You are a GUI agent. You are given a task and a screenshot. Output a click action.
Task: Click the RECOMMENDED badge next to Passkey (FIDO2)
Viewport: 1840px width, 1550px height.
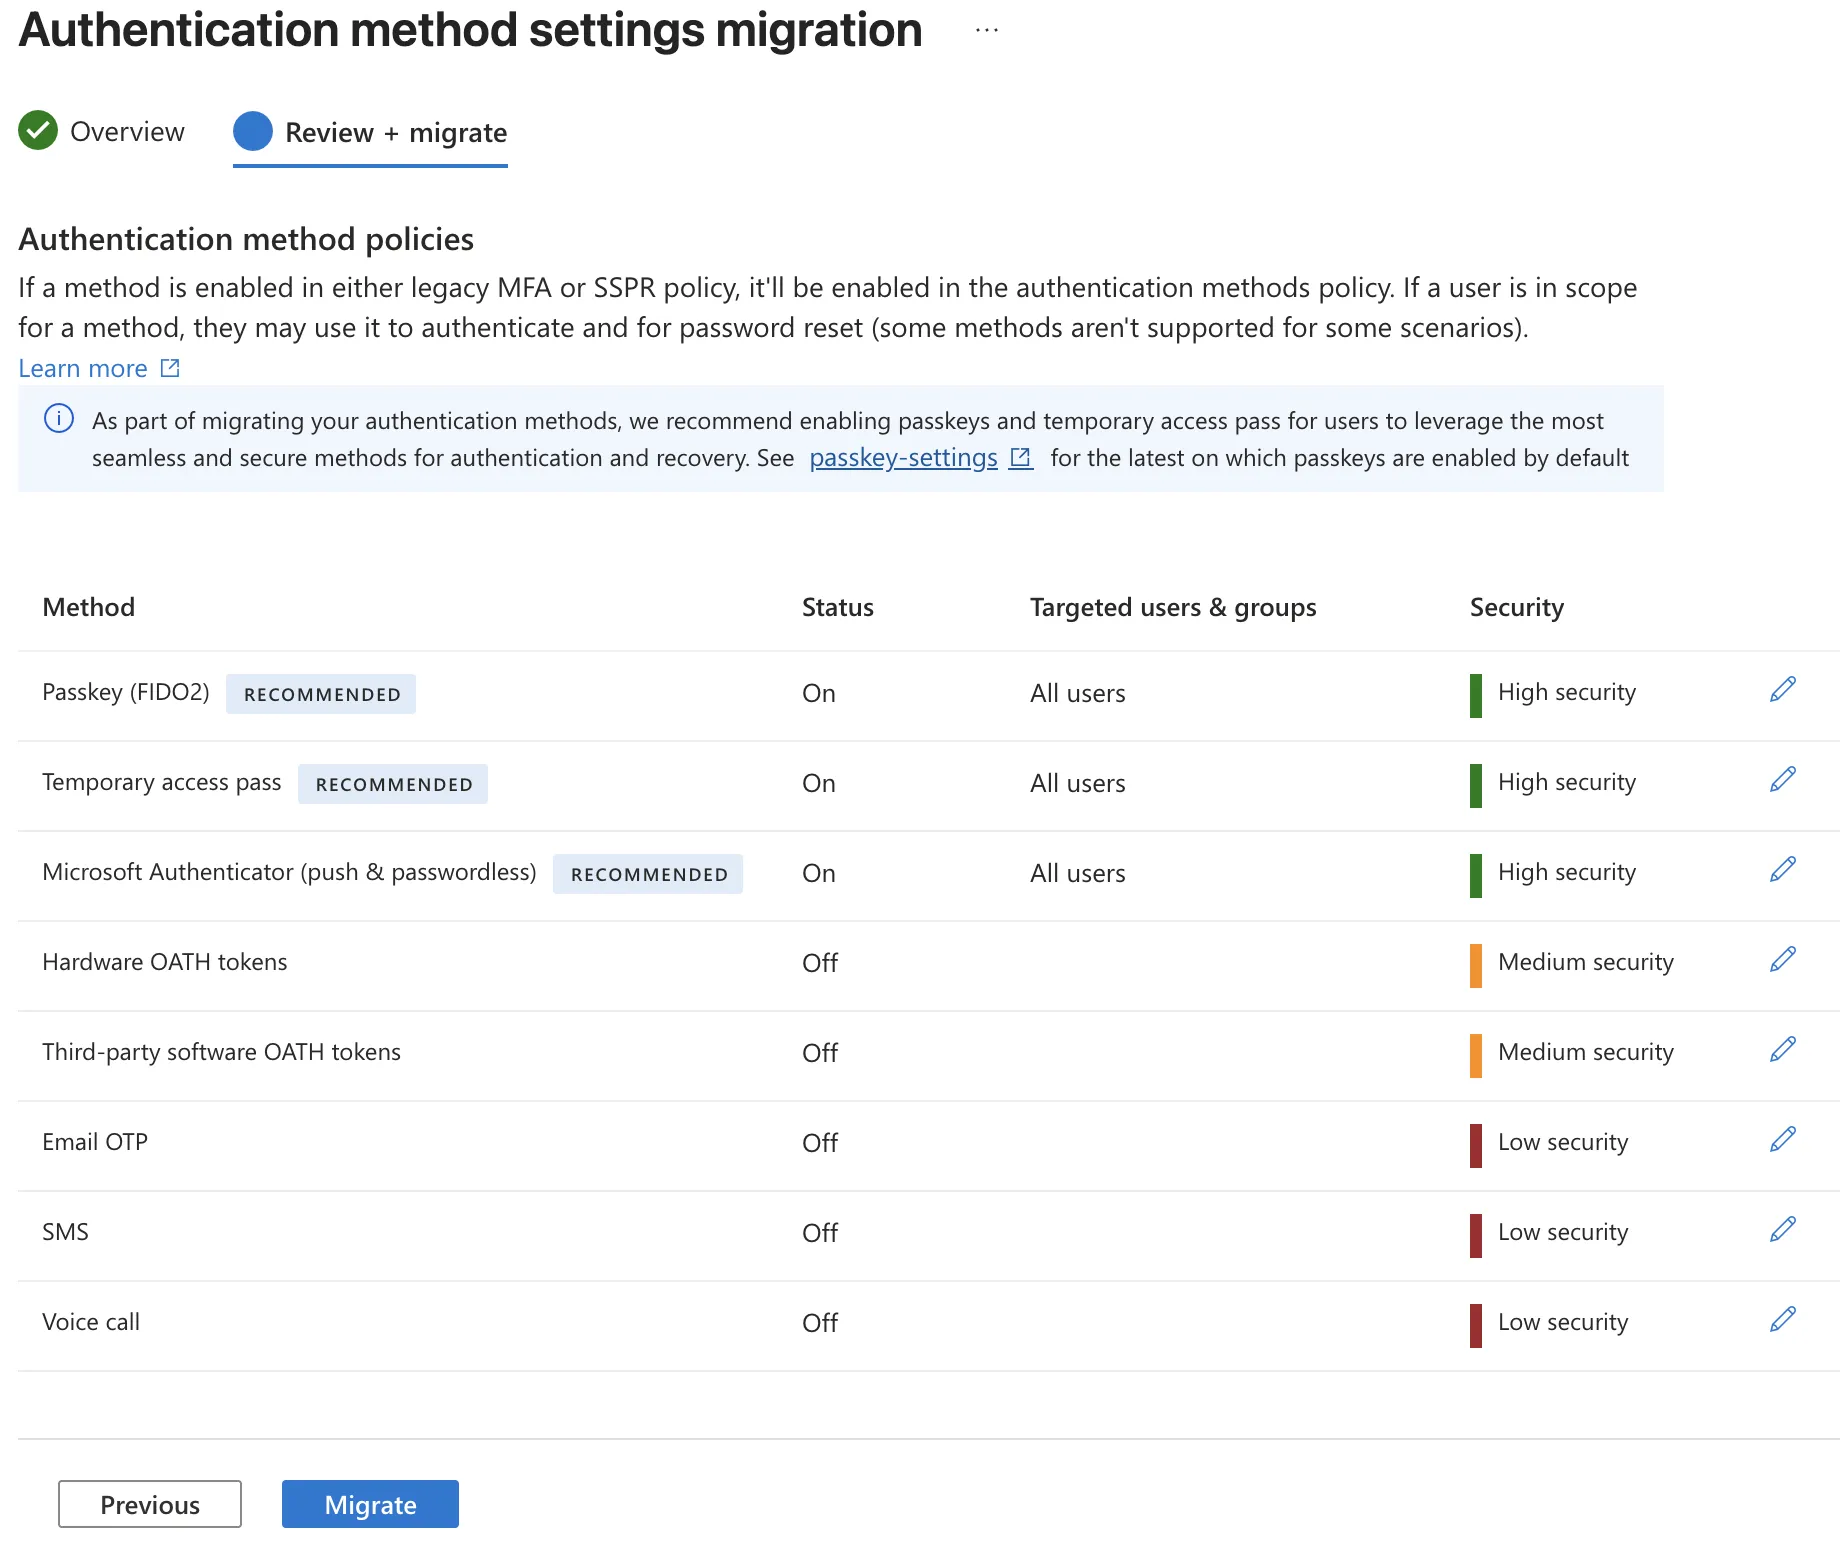320,693
